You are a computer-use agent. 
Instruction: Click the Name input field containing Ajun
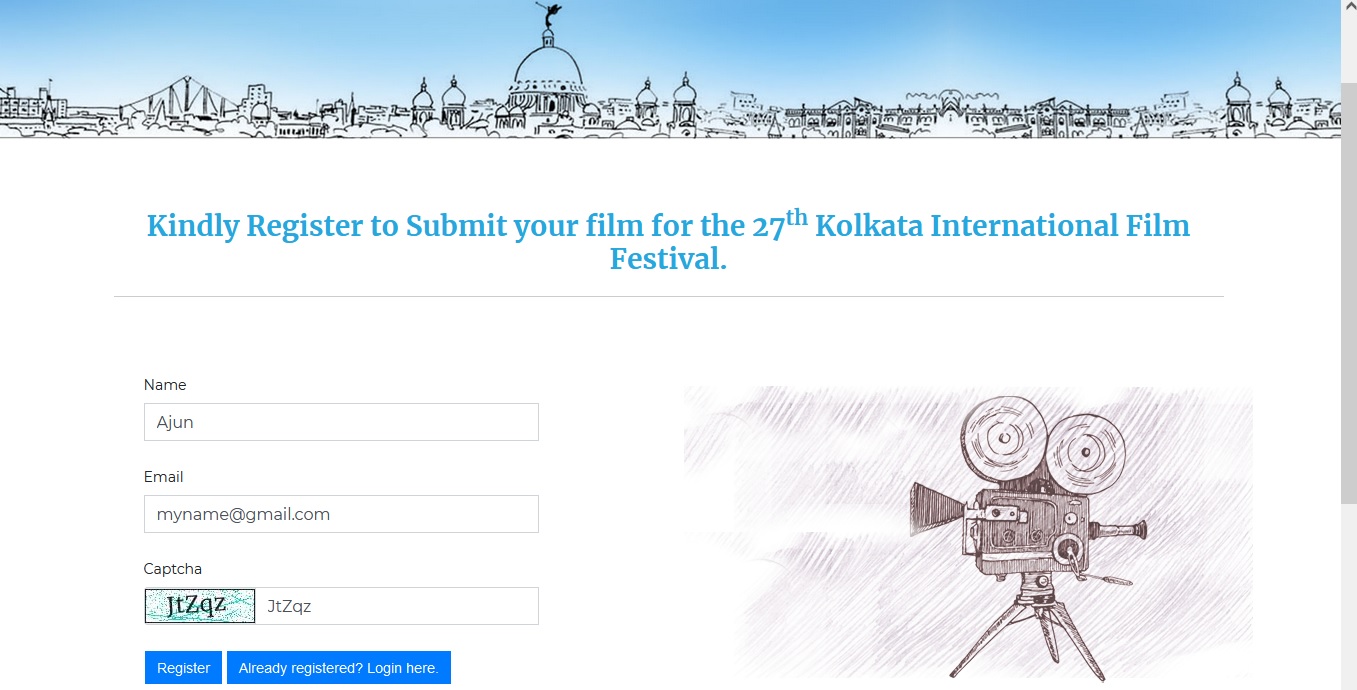click(341, 422)
